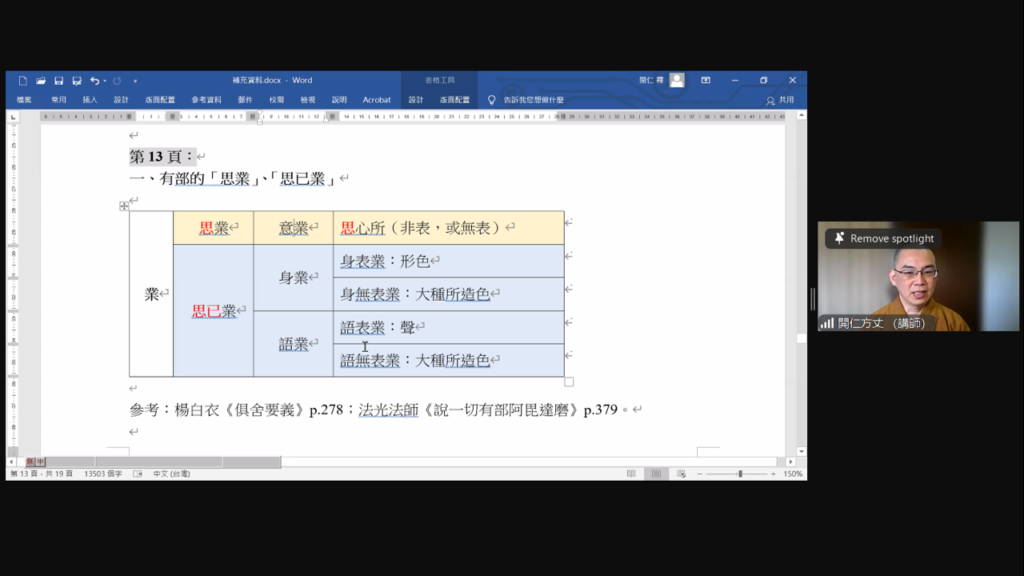Expand the Undo history dropdown arrow
This screenshot has width=1024, height=576.
pos(104,81)
